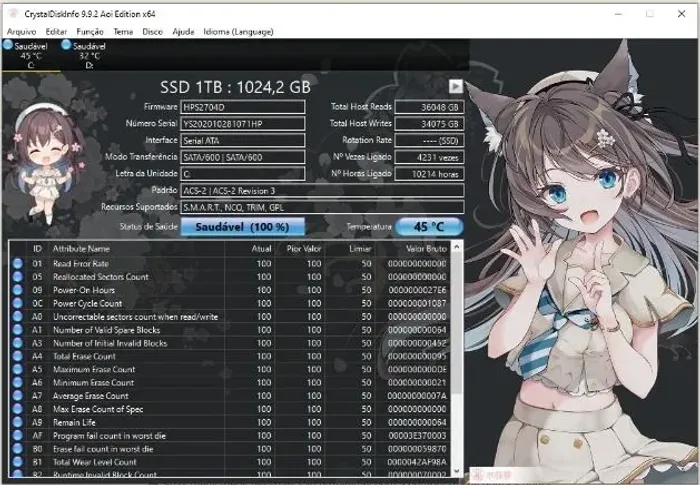Open the Disco menu
This screenshot has height=485, width=700.
pyautogui.click(x=152, y=32)
